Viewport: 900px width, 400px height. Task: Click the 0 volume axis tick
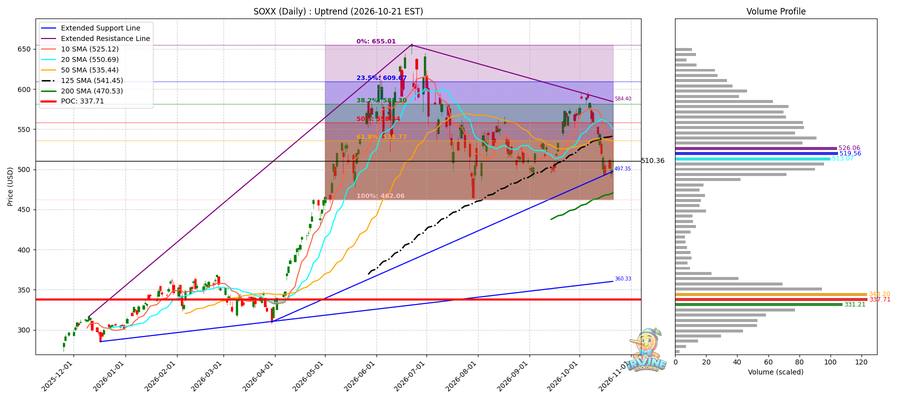tap(676, 363)
